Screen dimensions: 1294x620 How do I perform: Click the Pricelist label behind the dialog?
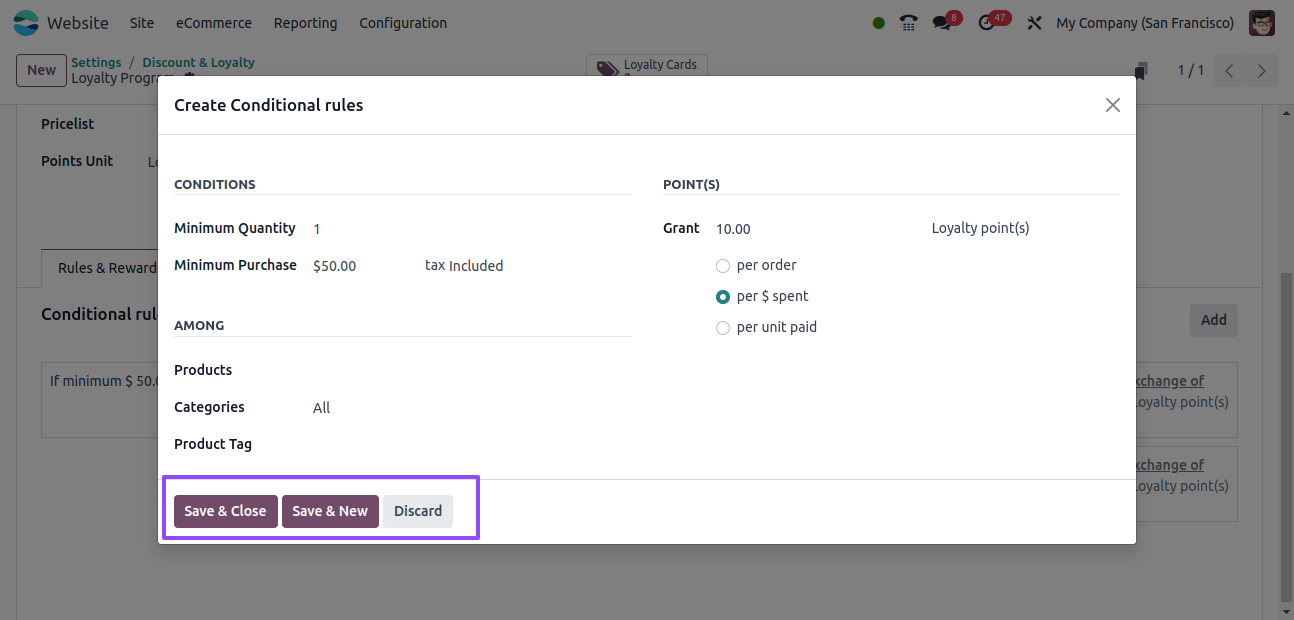click(x=67, y=124)
